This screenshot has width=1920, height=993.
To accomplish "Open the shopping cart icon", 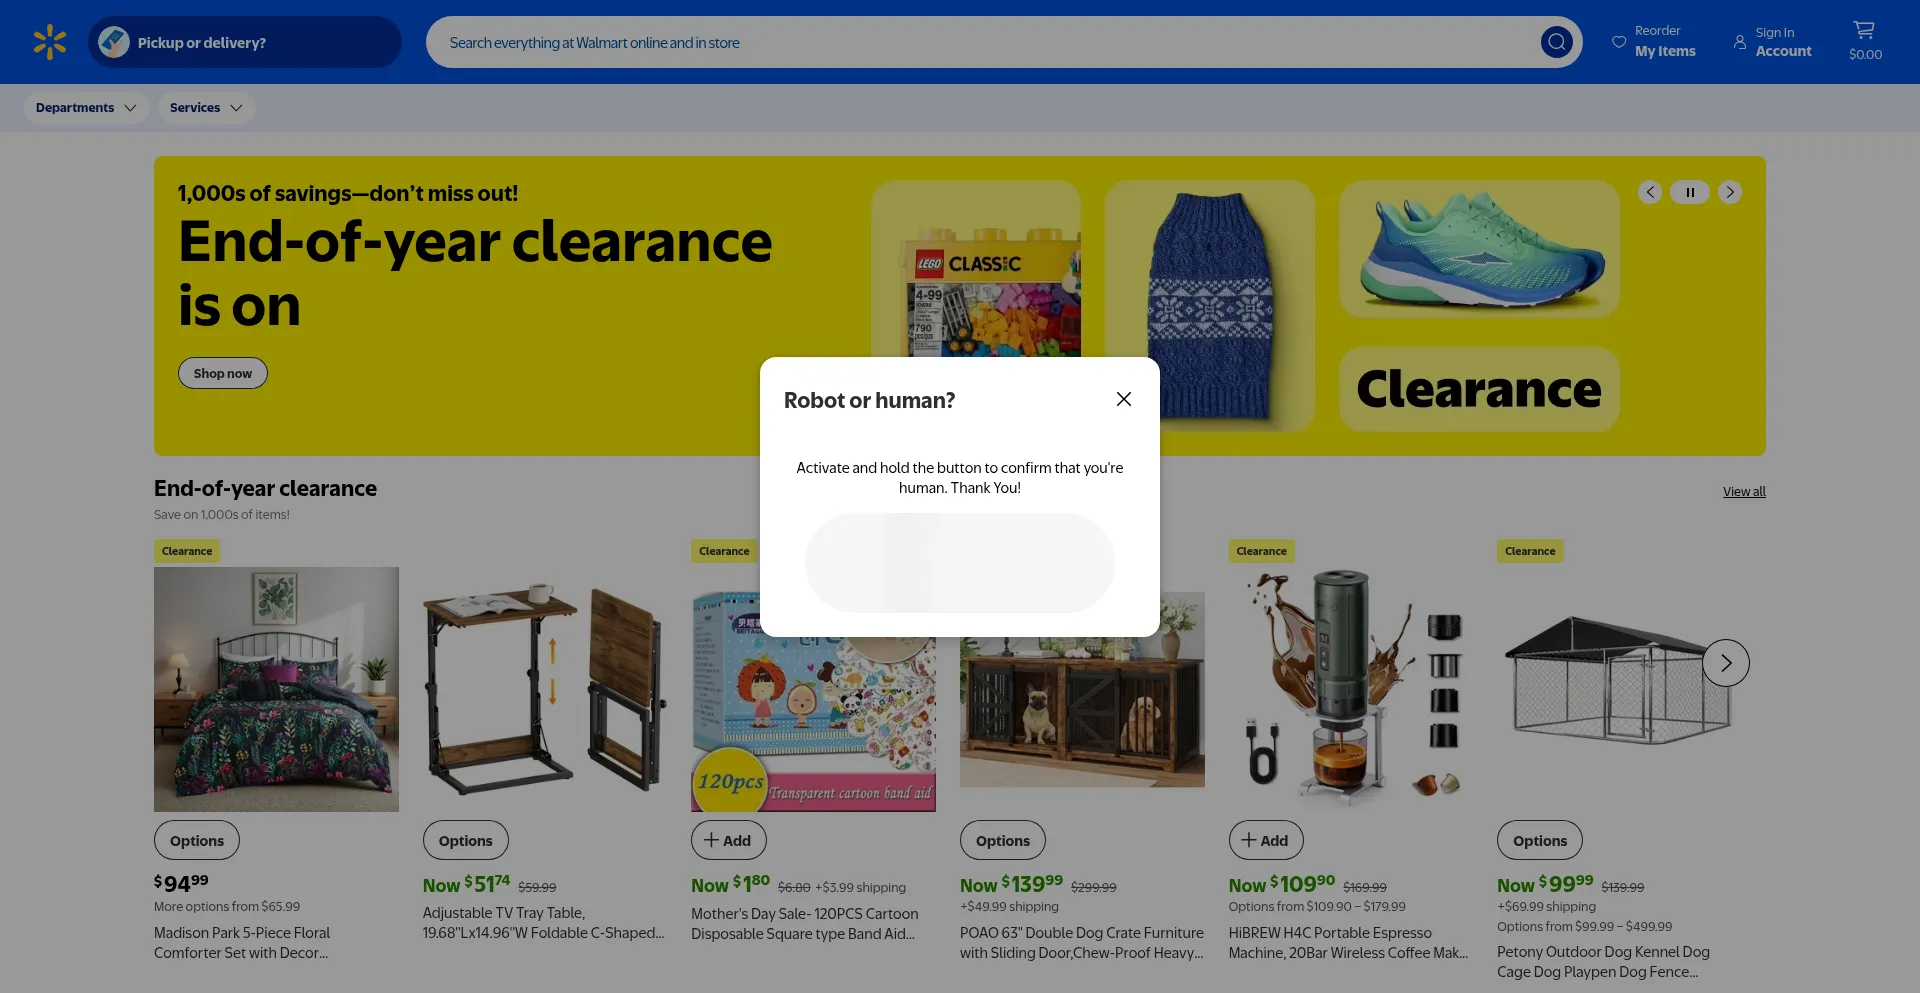I will (x=1864, y=31).
